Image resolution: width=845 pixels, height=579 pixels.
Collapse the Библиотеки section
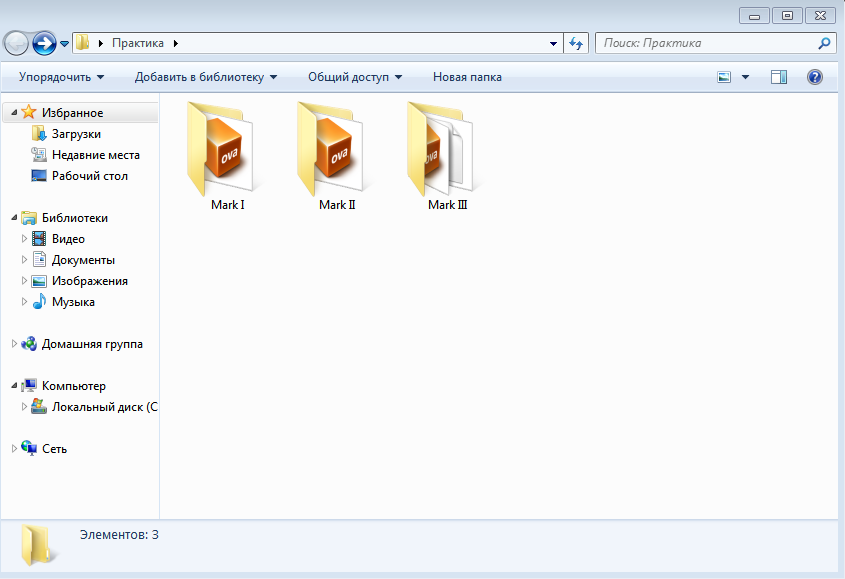click(14, 218)
